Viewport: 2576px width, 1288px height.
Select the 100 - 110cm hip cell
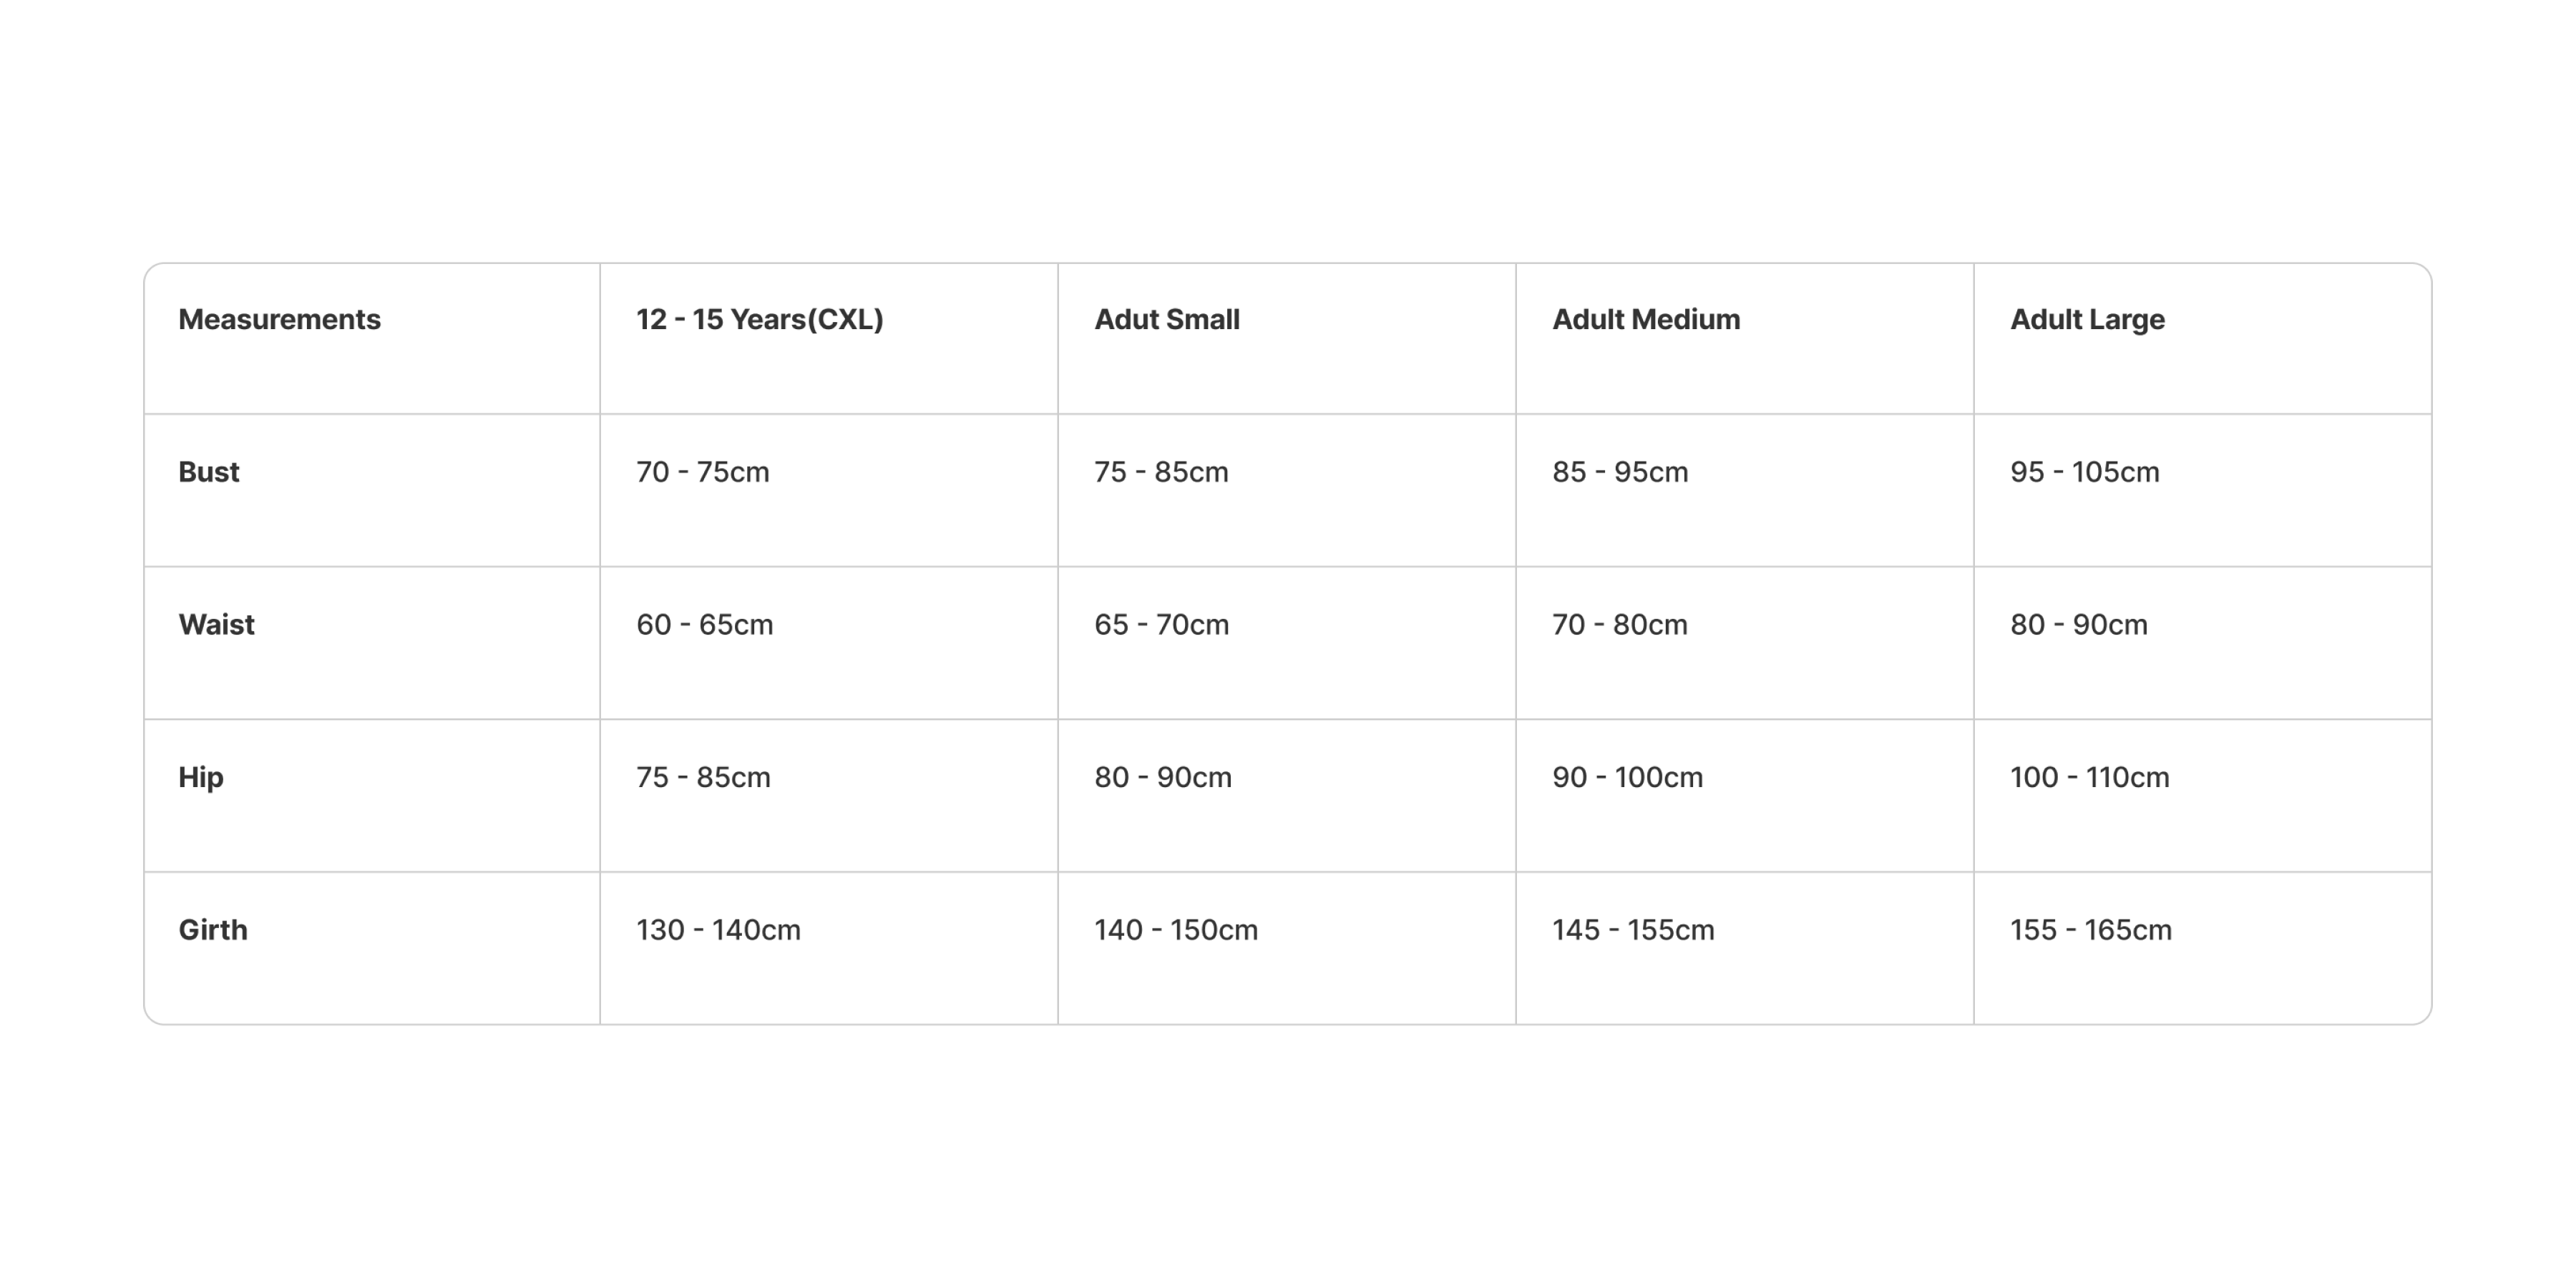(x=2089, y=778)
